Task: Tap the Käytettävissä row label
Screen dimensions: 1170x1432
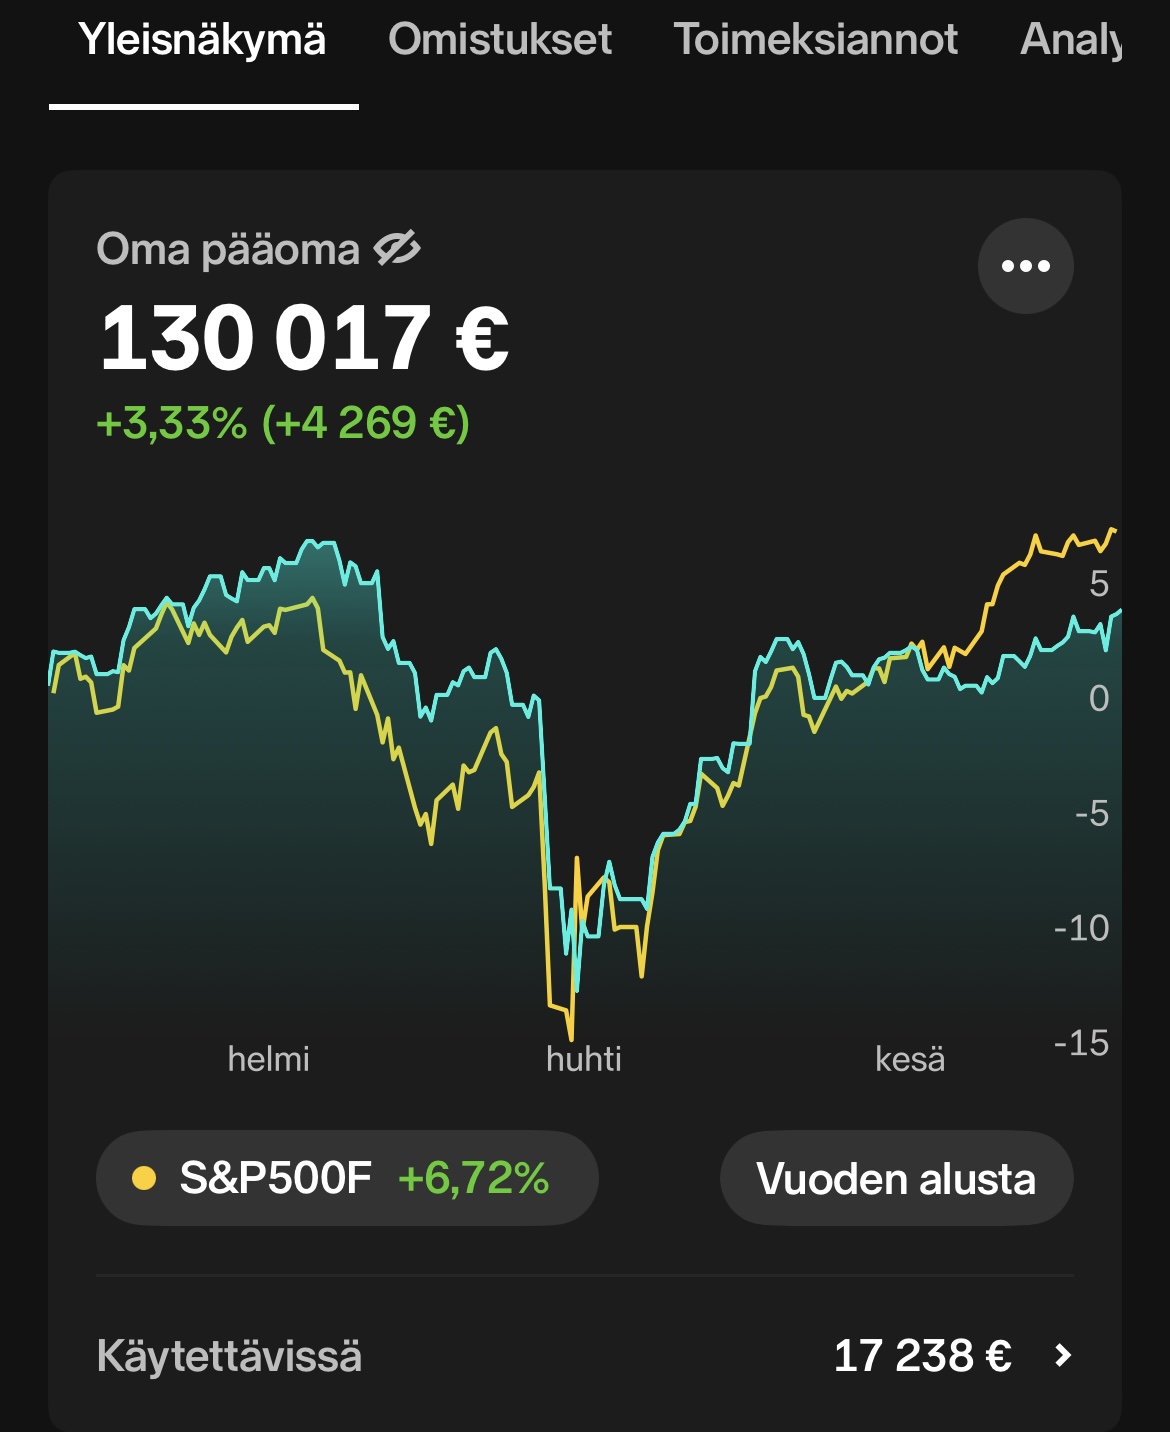Action: (229, 1356)
